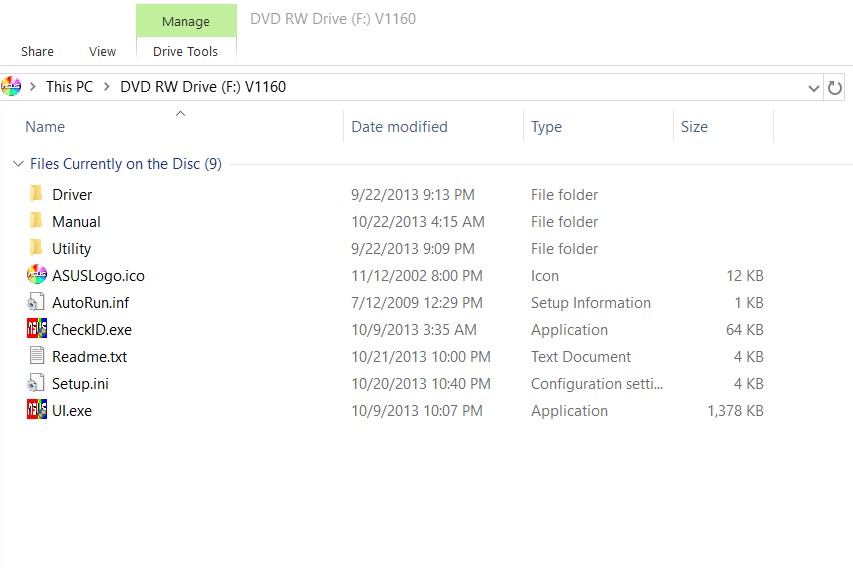Viewport: 853px width, 568px height.
Task: Go to This PC in breadcrumb
Action: 69,87
